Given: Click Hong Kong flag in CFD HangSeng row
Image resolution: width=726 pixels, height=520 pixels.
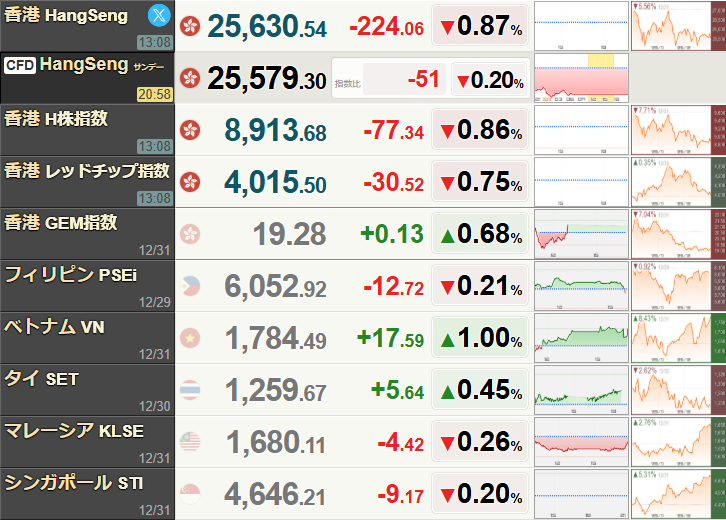Looking at the screenshot, I should pyautogui.click(x=190, y=78).
